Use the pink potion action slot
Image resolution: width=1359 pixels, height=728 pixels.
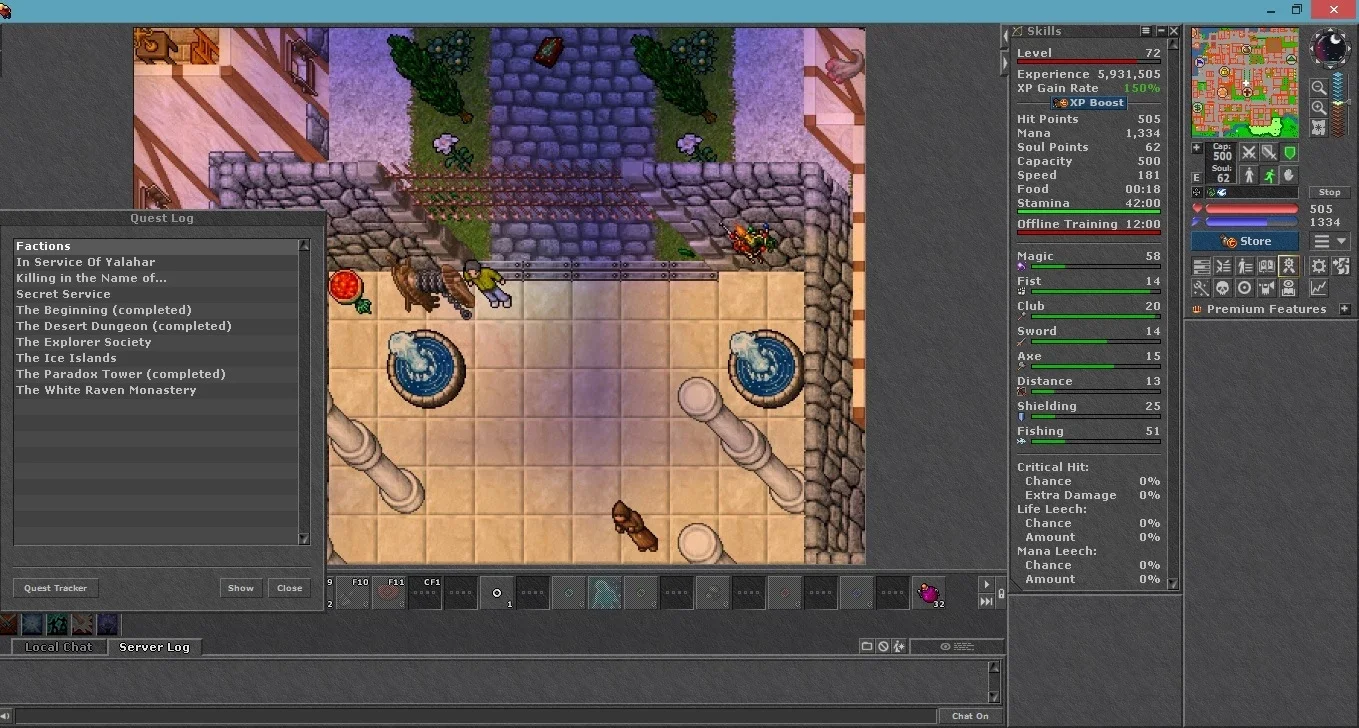point(929,593)
